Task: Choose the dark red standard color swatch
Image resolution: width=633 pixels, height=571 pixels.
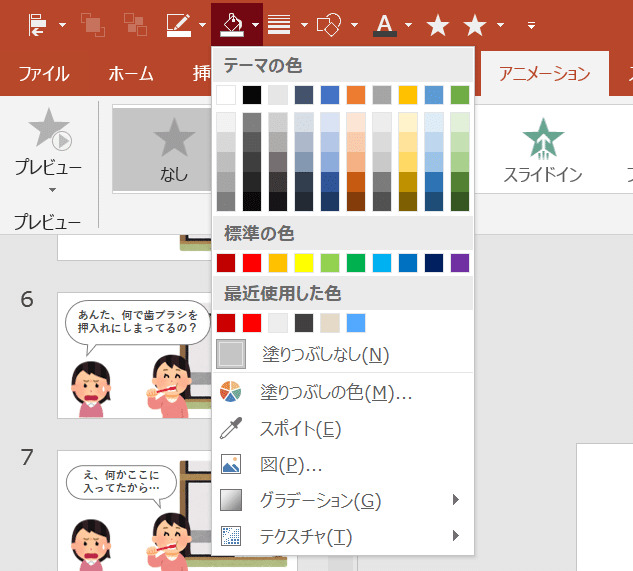Action: 226,263
